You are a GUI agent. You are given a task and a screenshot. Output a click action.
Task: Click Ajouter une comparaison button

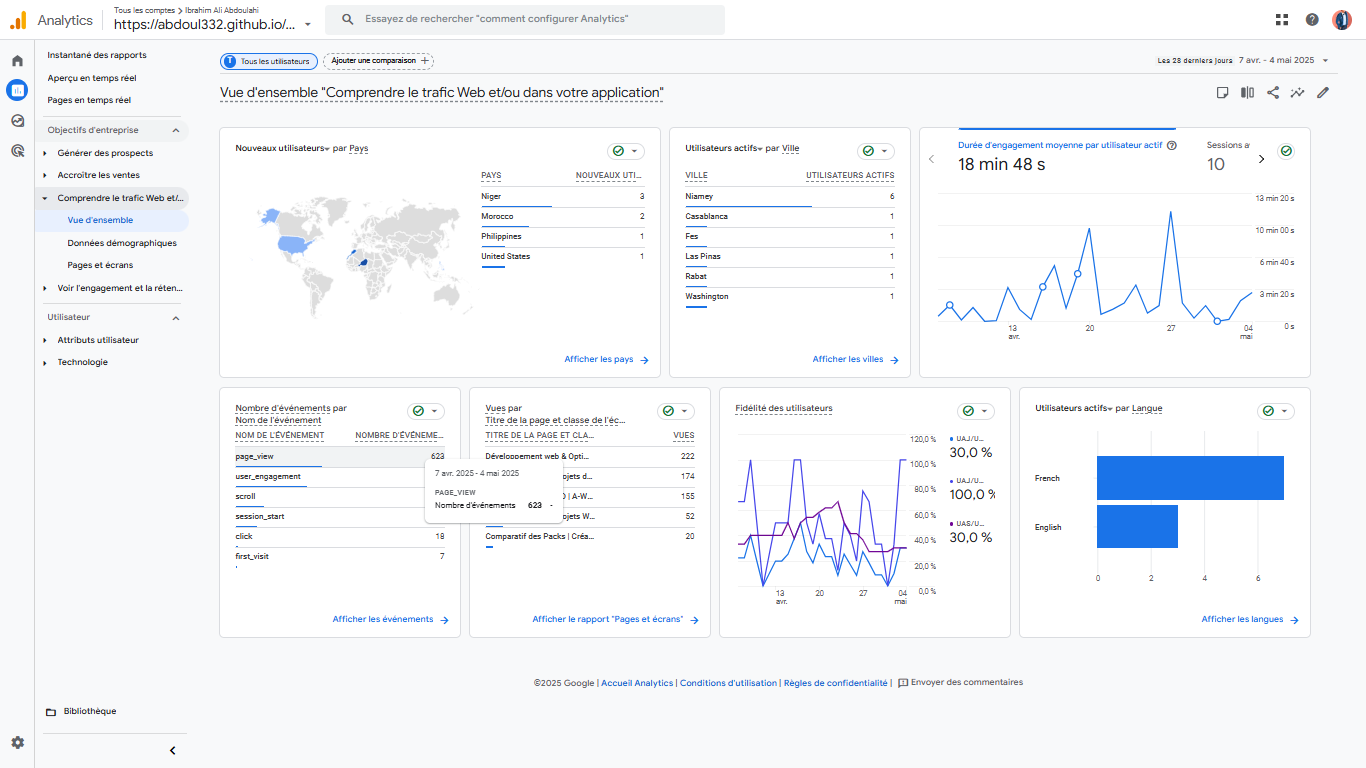[378, 61]
